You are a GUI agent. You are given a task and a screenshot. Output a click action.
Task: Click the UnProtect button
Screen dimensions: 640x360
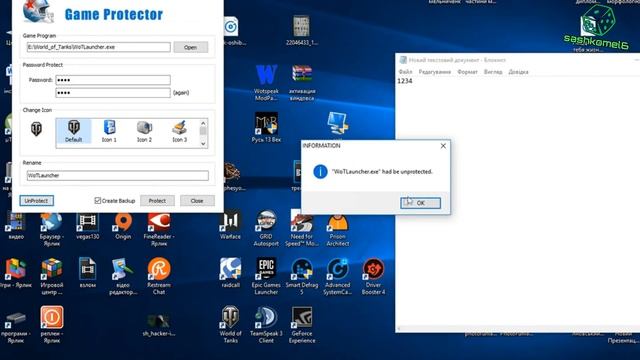coord(36,201)
